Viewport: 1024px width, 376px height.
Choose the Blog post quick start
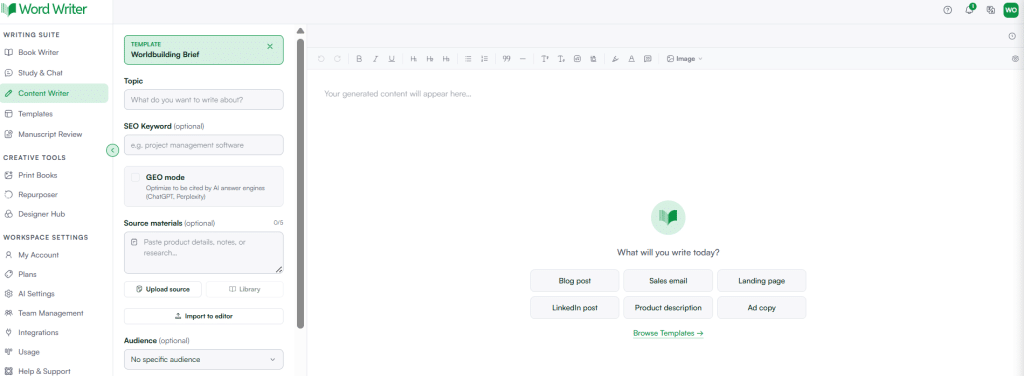point(575,281)
